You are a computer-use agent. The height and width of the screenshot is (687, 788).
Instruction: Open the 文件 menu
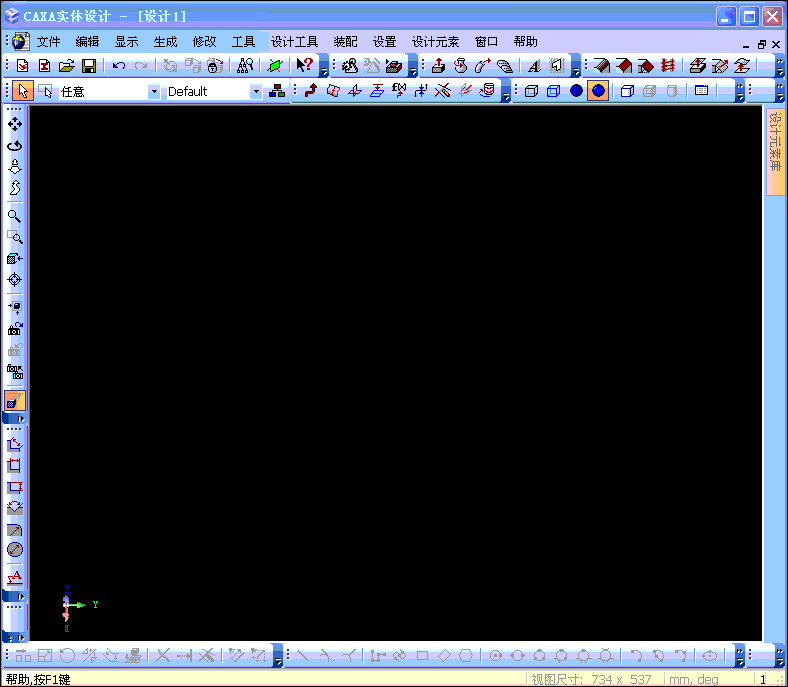[x=48, y=42]
